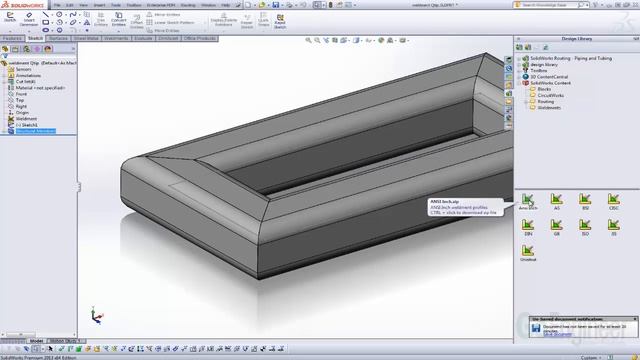Click the Refresh icon in Design Library
This screenshot has height=360, width=640.
(x=545, y=48)
